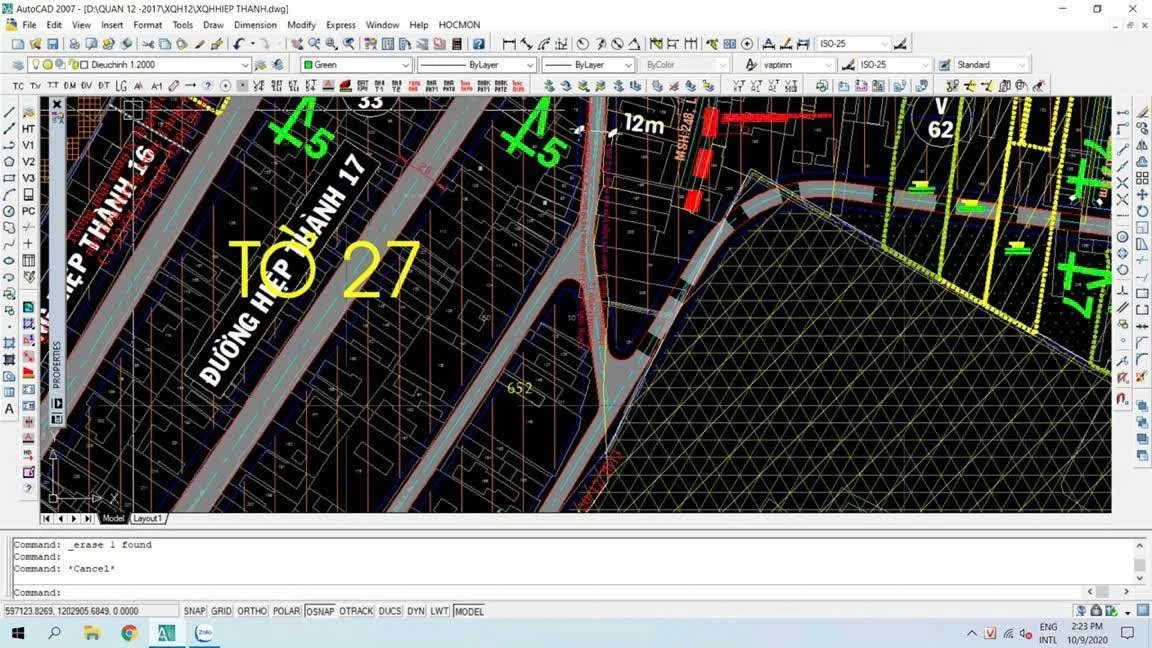This screenshot has height=648, width=1152.
Task: Click the MODEL button in status bar
Action: click(x=469, y=611)
